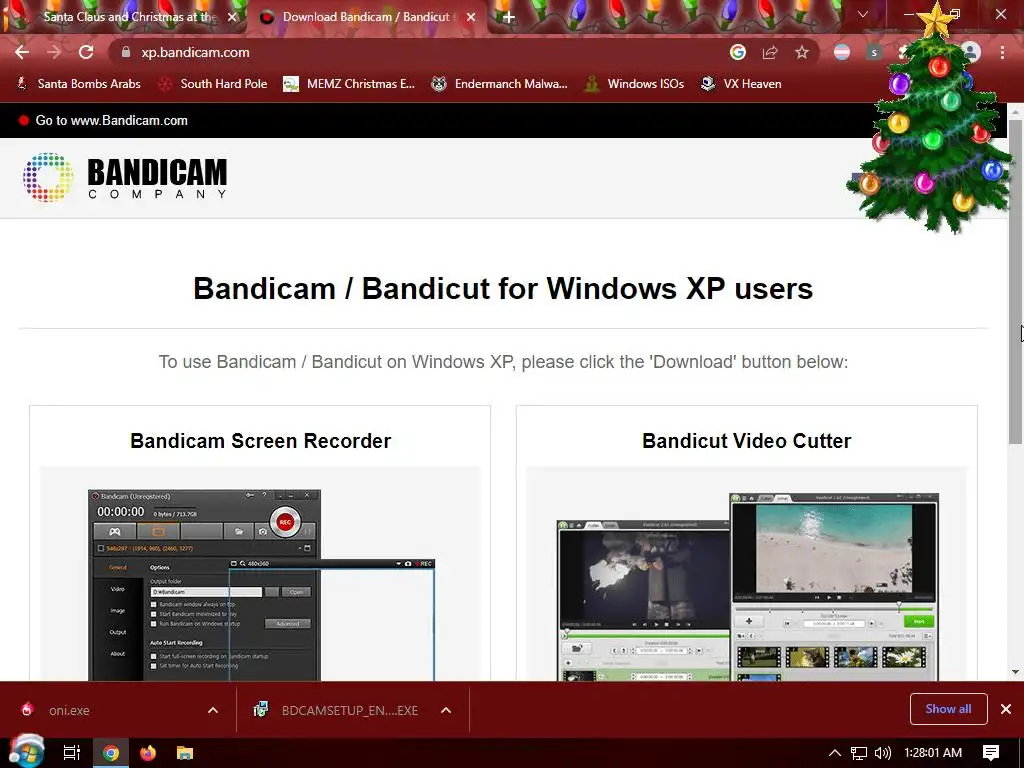
Task: Open Task View on the taskbar
Action: pyautogui.click(x=71, y=753)
